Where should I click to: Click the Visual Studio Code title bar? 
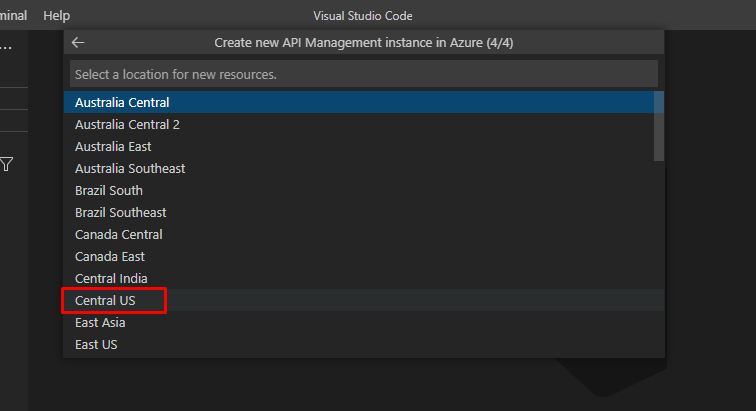pos(363,16)
